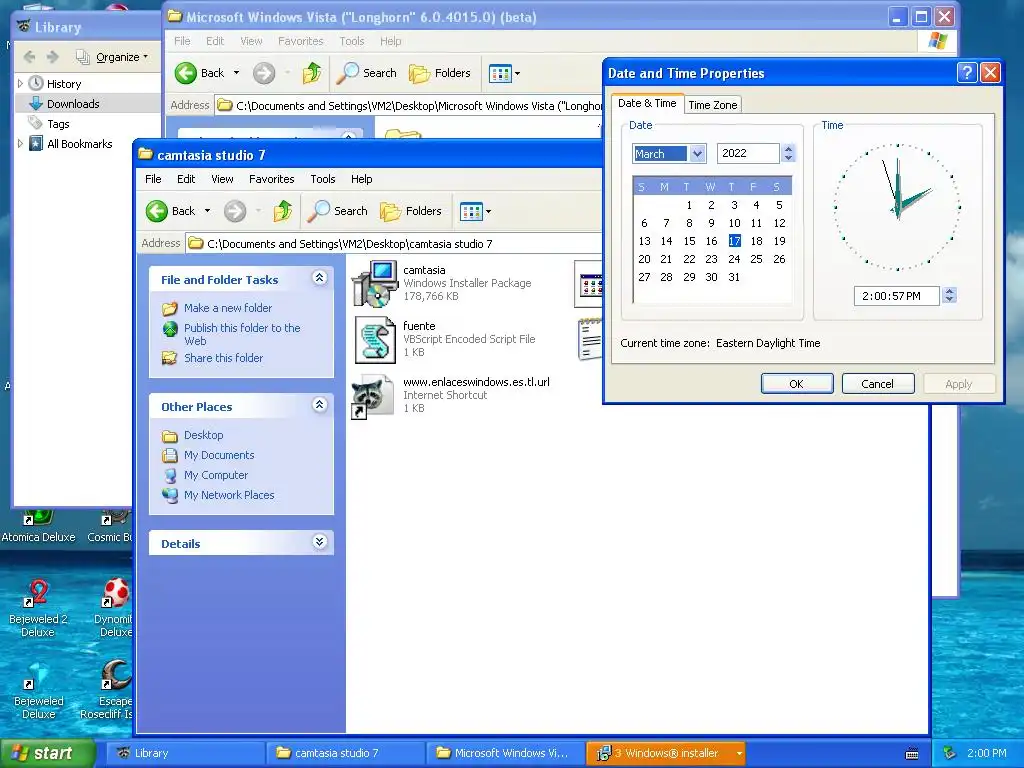
Task: Select the Date & Time tab
Action: pyautogui.click(x=647, y=103)
